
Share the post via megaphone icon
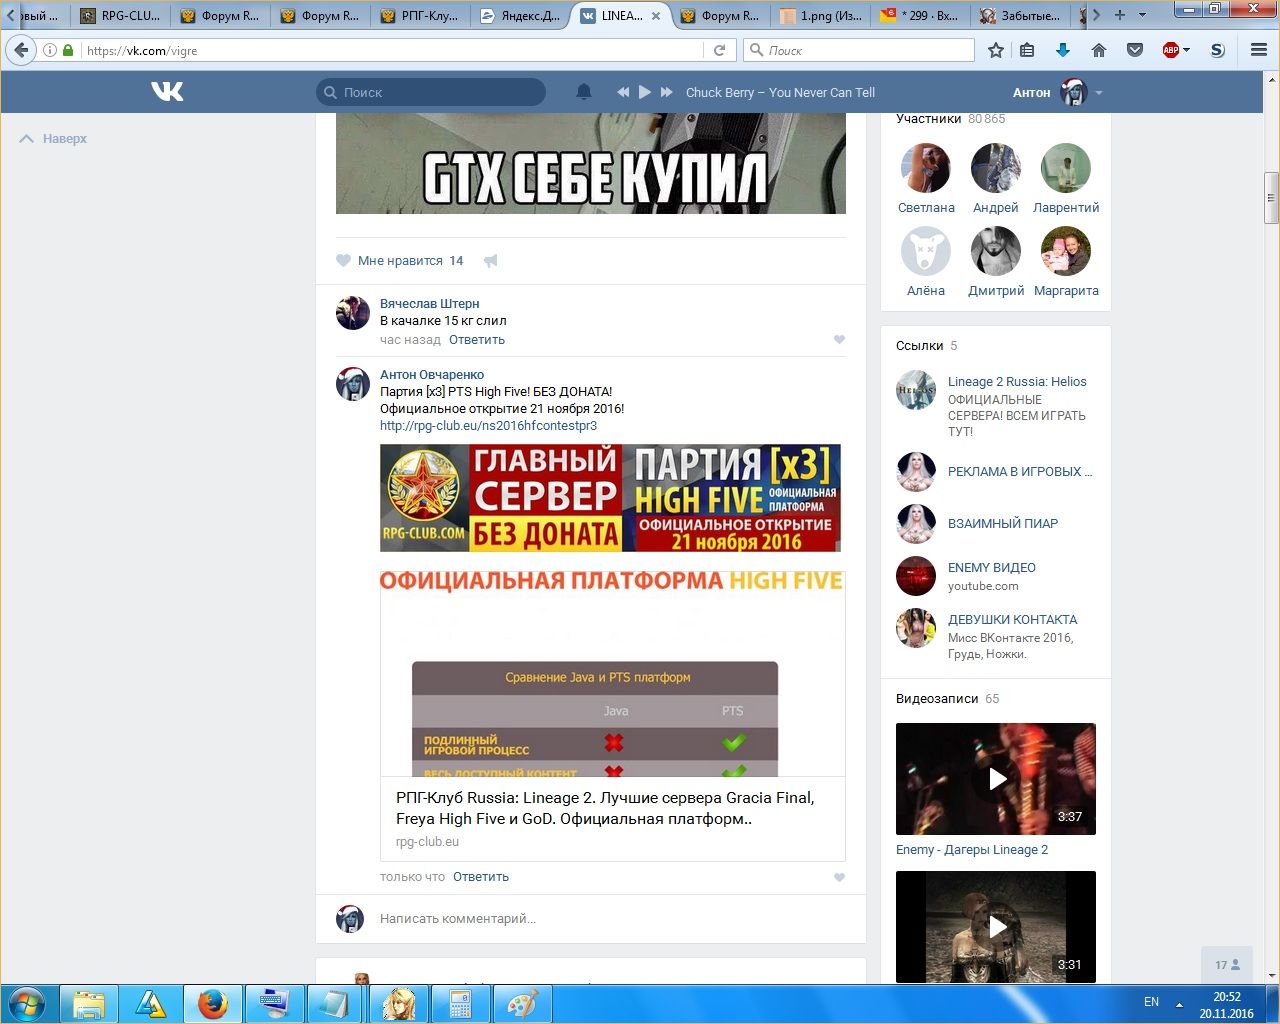coord(490,261)
